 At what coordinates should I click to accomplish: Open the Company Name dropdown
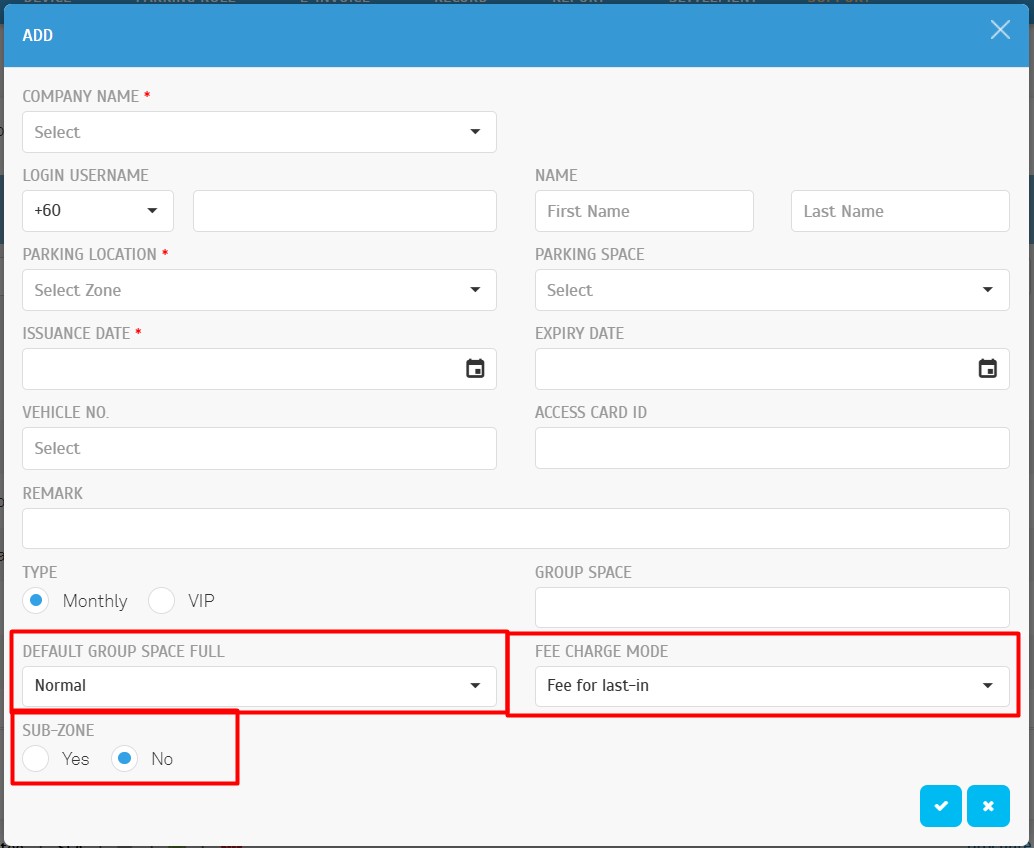coord(259,132)
